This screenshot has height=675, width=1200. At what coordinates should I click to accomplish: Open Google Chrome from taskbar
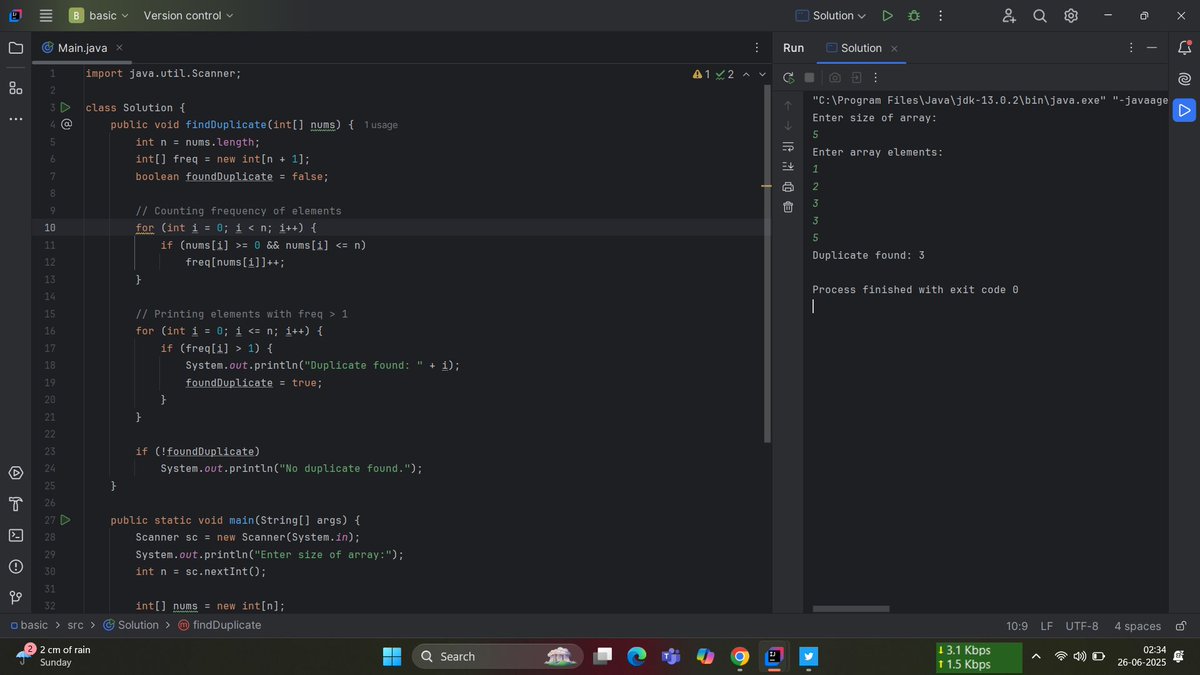point(740,656)
